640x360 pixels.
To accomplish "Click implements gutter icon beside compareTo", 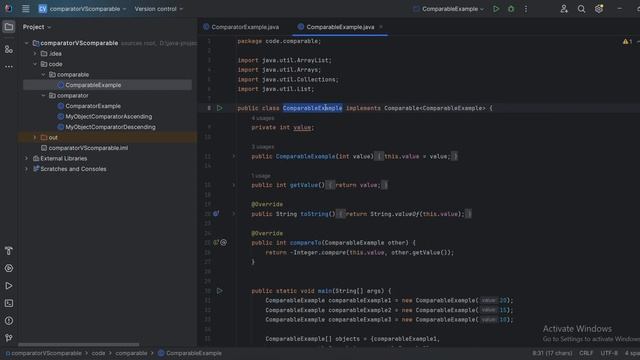I will (x=216, y=242).
